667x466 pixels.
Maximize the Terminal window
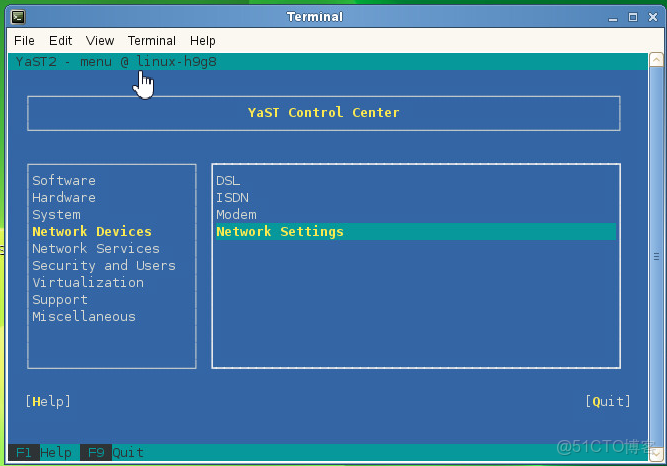(x=633, y=17)
